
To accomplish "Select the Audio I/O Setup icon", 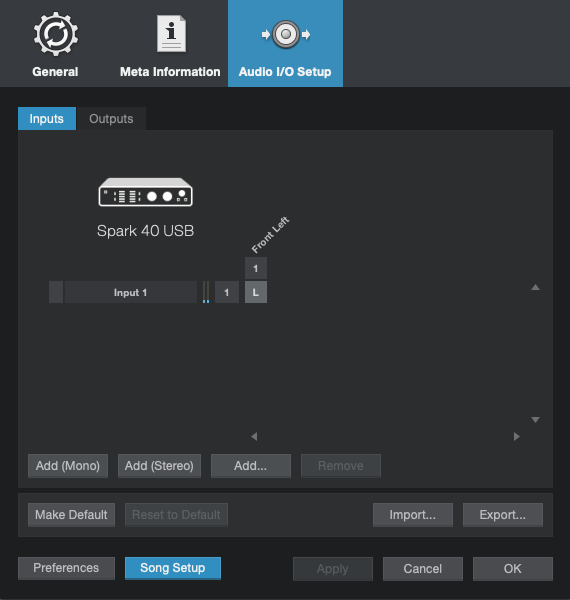I will 286,34.
